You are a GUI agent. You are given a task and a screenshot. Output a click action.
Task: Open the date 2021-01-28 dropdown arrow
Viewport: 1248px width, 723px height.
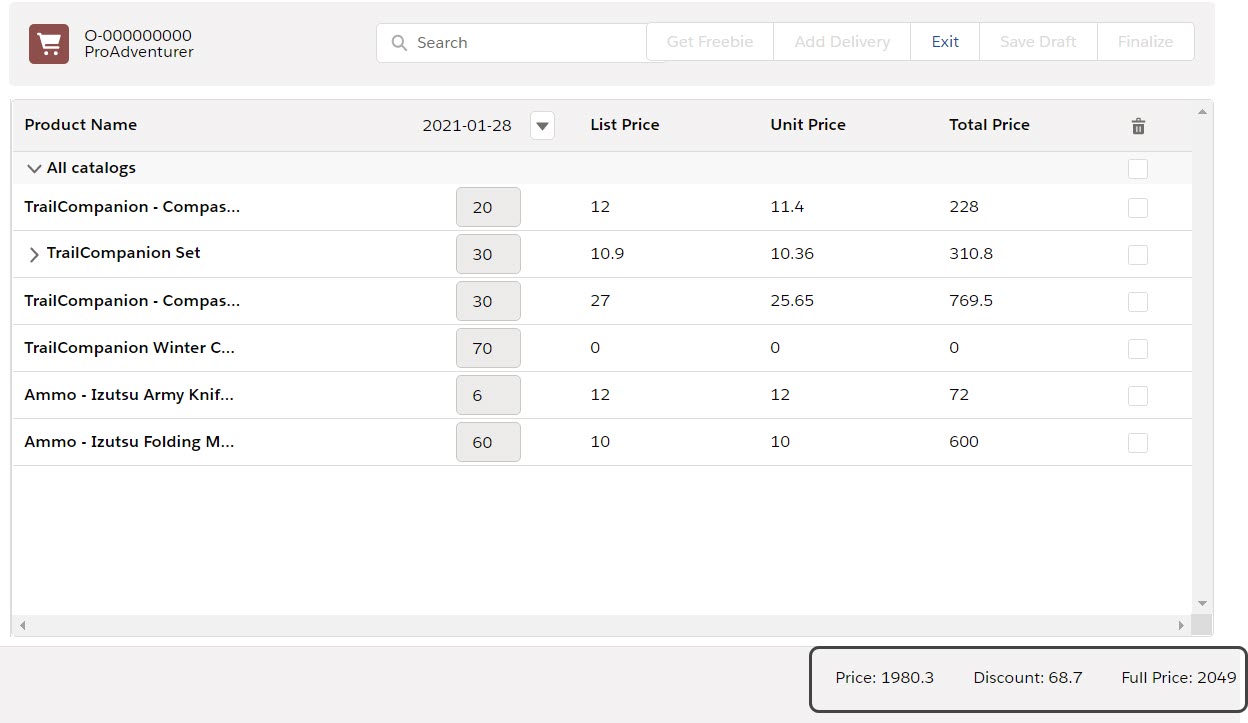coord(542,126)
